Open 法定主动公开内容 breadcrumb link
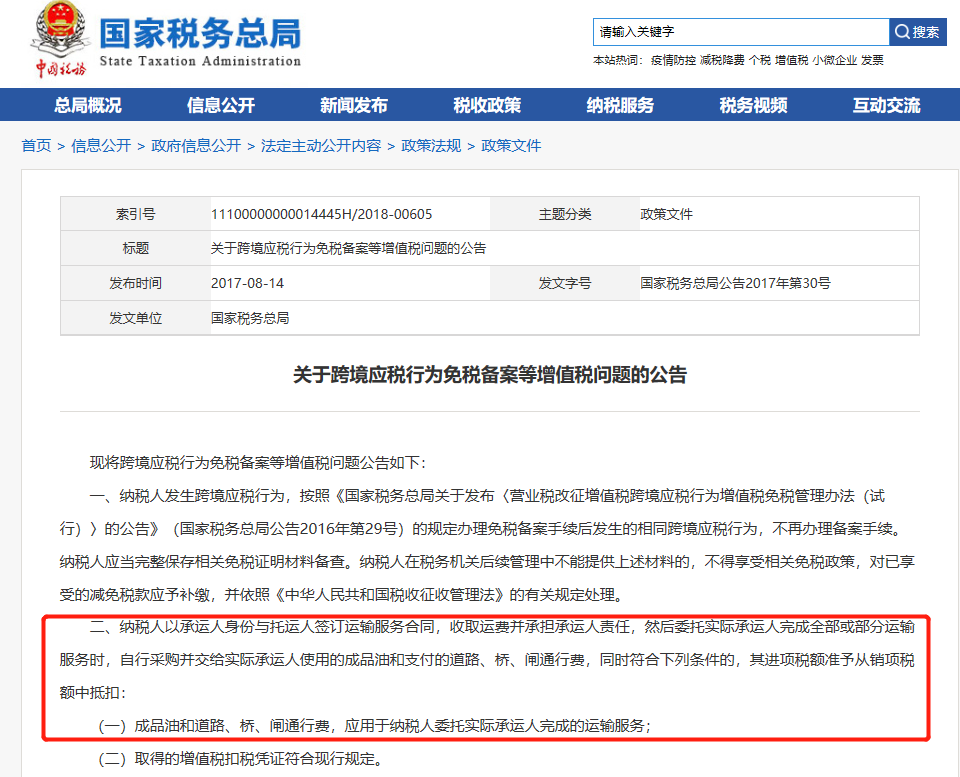The height and width of the screenshot is (777, 960). 321,146
